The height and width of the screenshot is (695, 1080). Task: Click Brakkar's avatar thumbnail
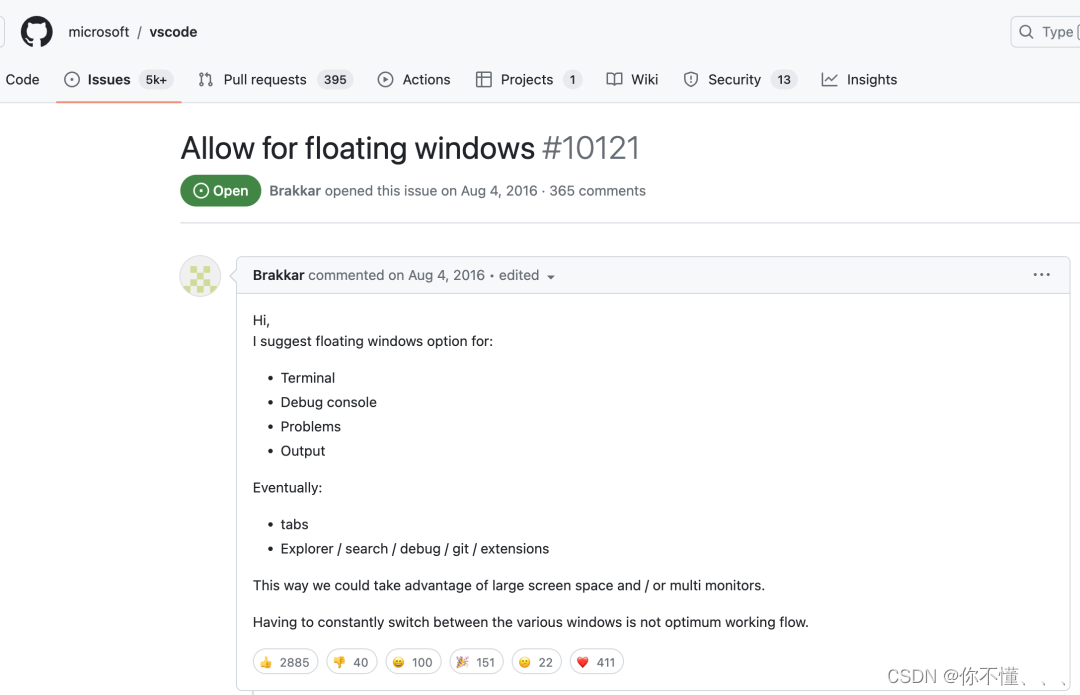200,277
